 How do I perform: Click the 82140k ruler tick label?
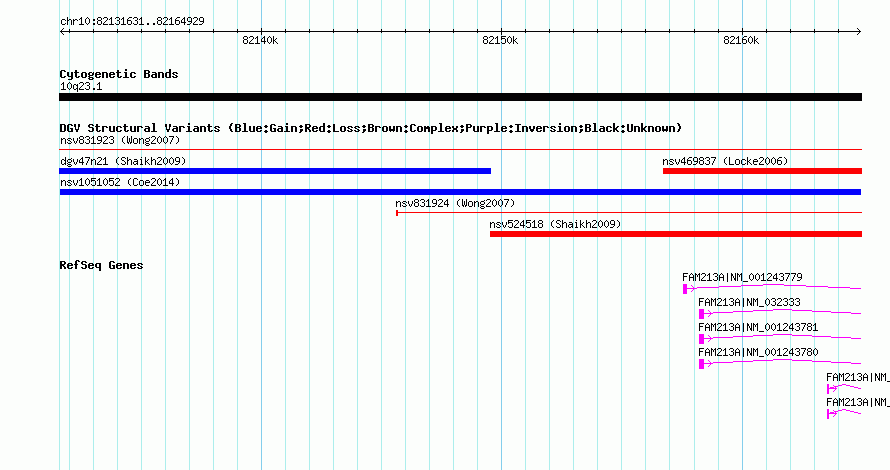pyautogui.click(x=260, y=40)
